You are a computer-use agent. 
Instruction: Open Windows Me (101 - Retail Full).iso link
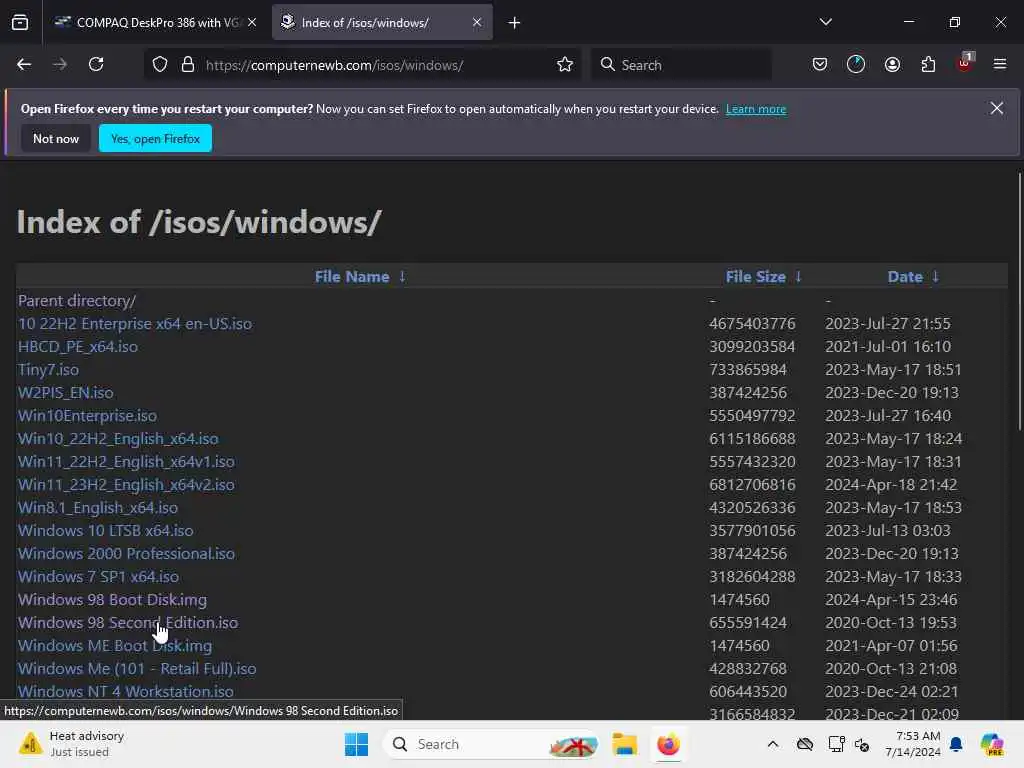point(136,669)
